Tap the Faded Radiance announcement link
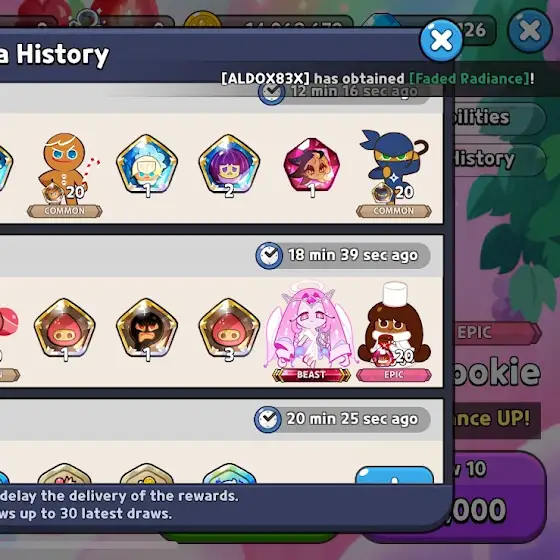560x560 pixels. (471, 78)
